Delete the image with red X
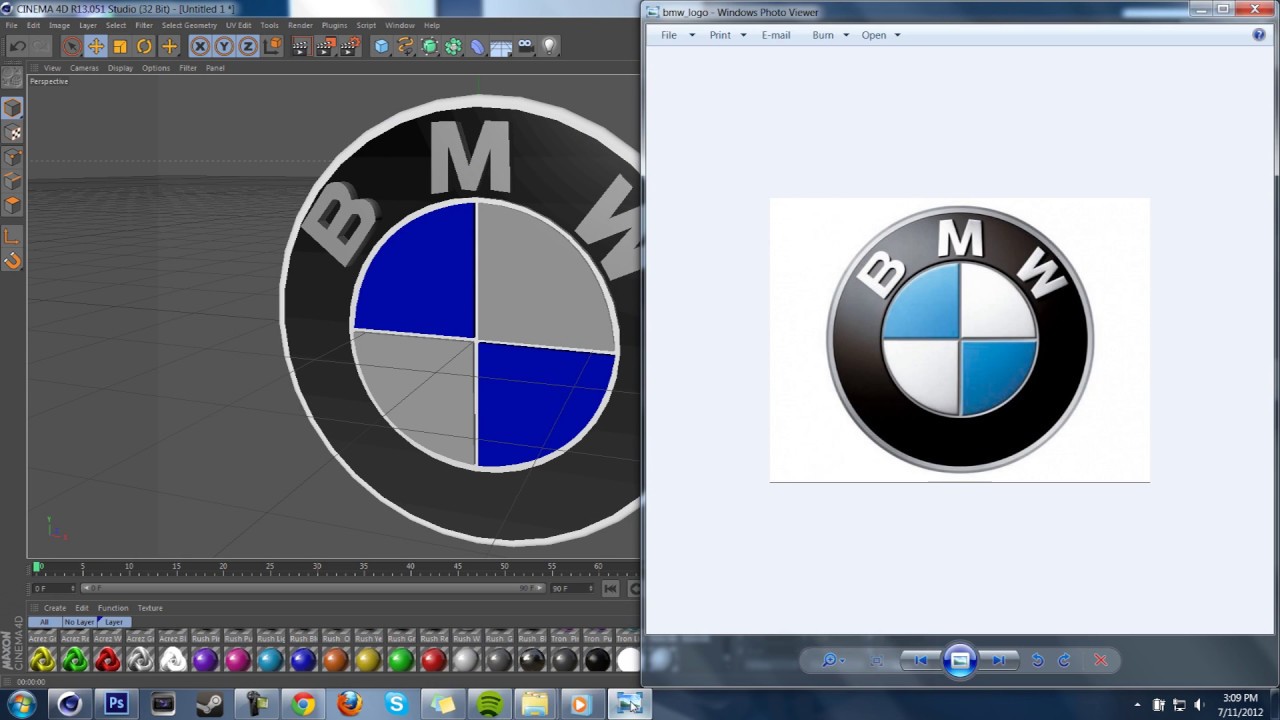 [1100, 660]
